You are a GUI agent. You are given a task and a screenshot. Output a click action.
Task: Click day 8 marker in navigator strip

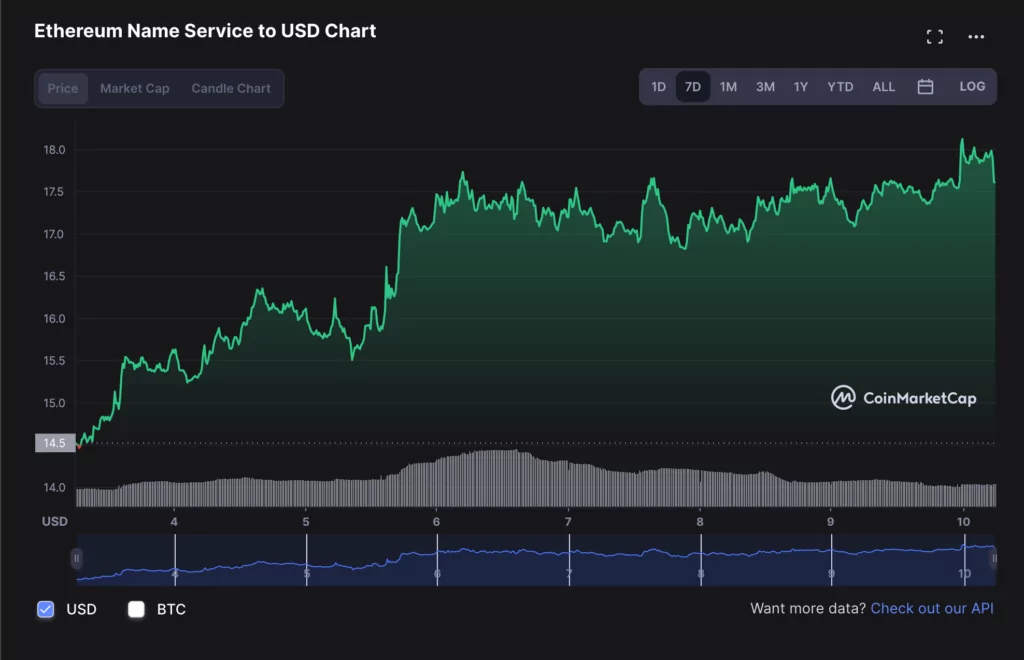701,574
